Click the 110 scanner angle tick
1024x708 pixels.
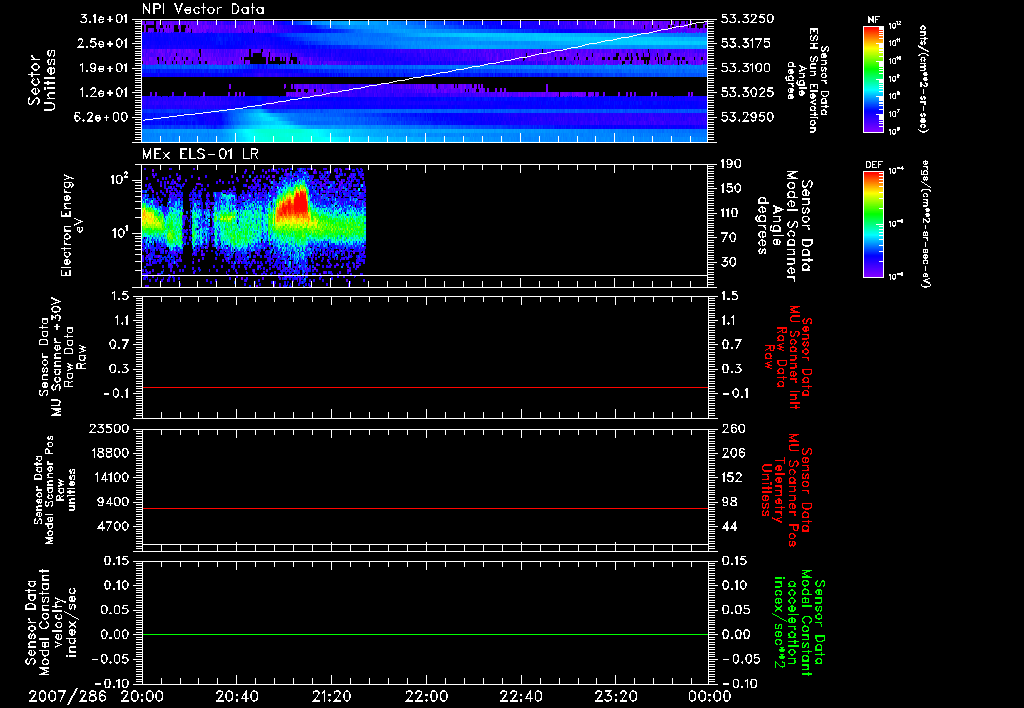pos(731,213)
